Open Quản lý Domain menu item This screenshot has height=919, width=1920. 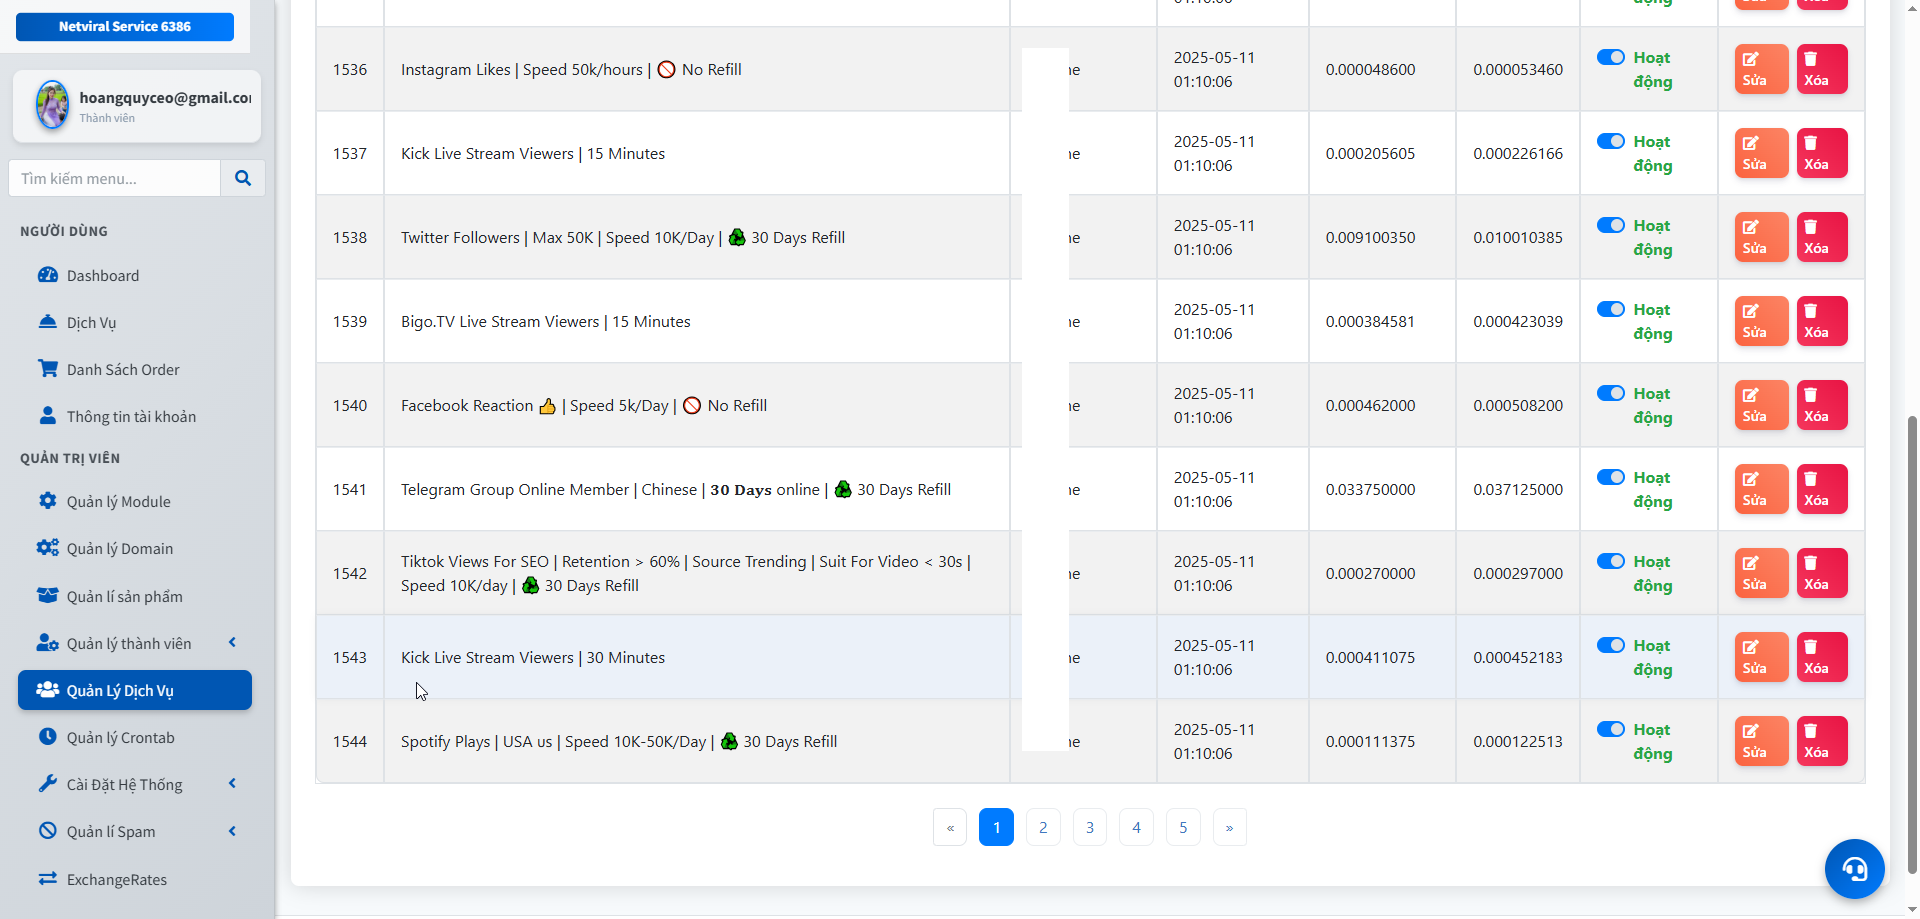point(120,549)
